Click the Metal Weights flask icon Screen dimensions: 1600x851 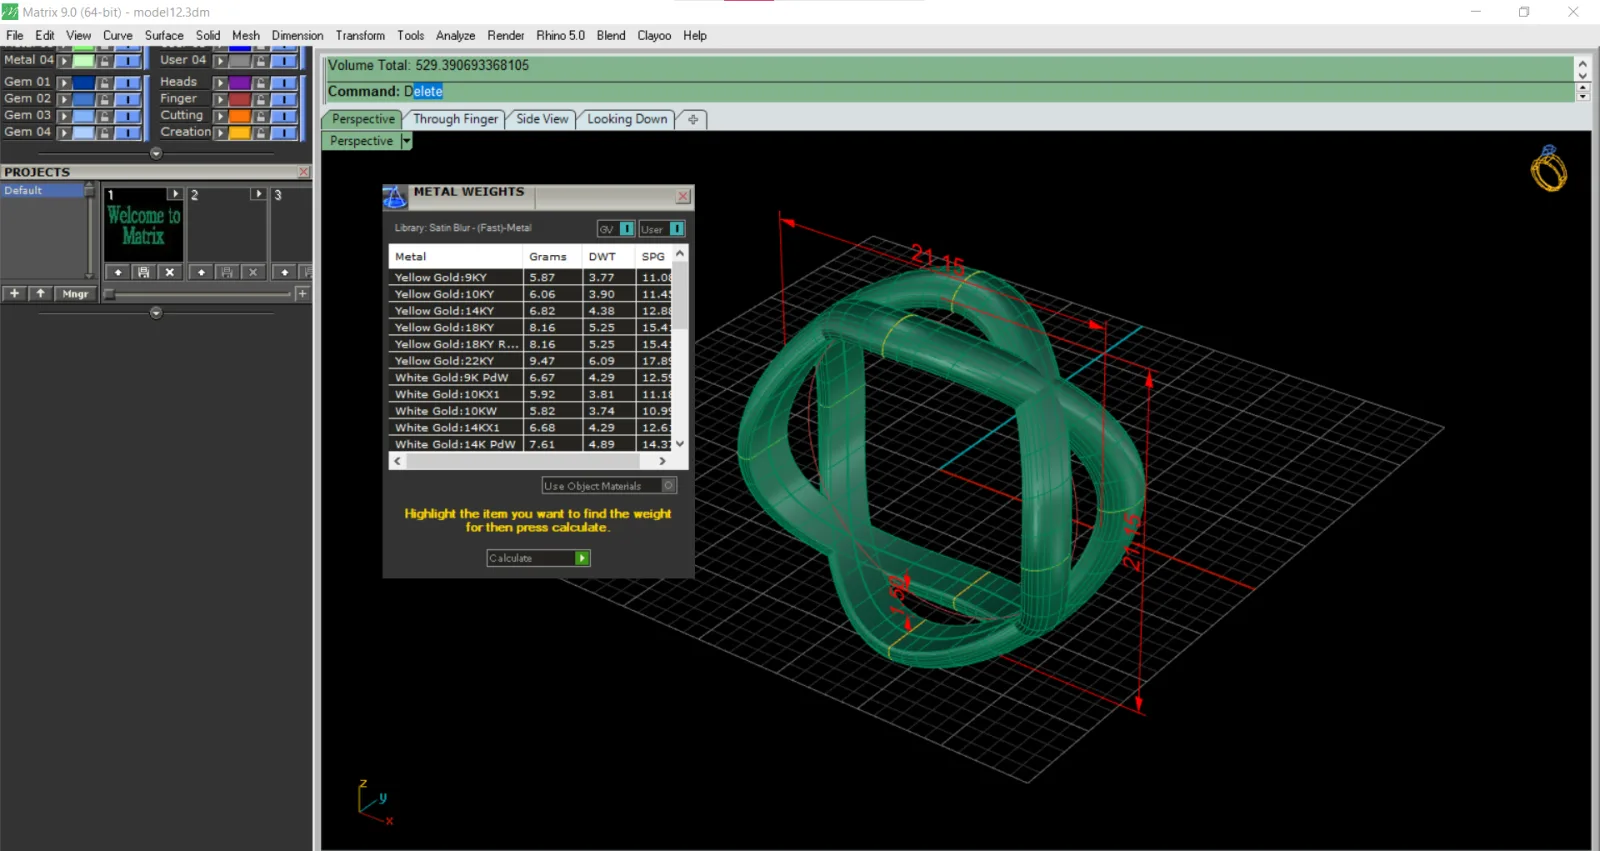[x=395, y=197]
